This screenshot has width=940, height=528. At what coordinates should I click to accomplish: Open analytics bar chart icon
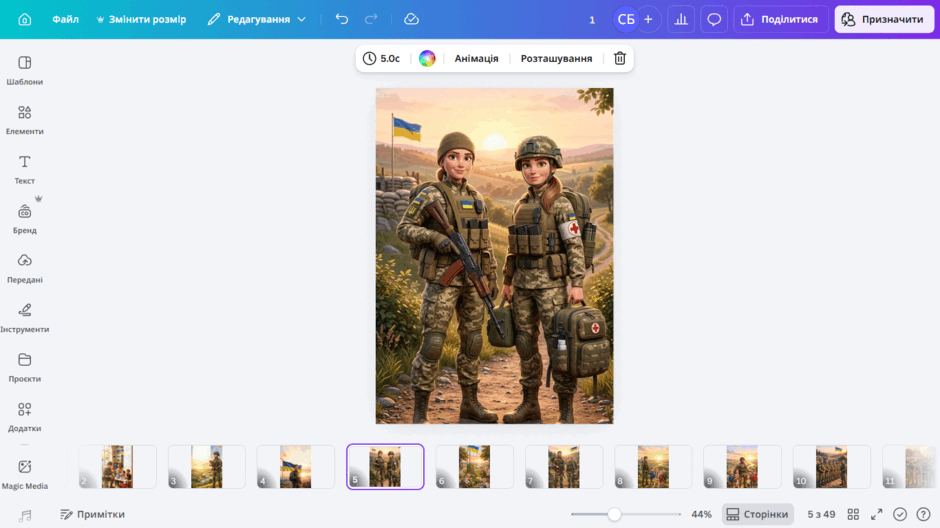(681, 19)
